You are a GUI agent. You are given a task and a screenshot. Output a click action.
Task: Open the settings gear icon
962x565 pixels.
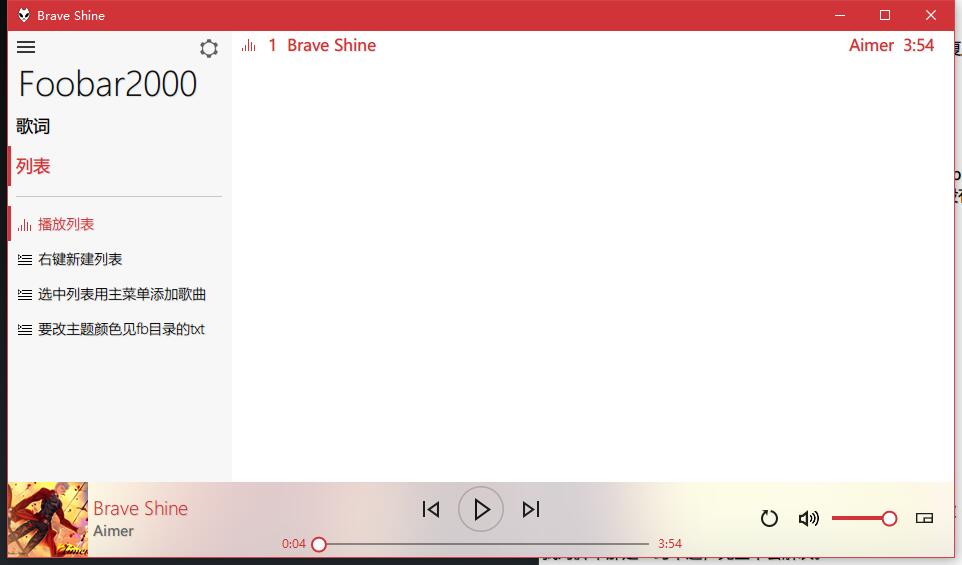coord(209,48)
